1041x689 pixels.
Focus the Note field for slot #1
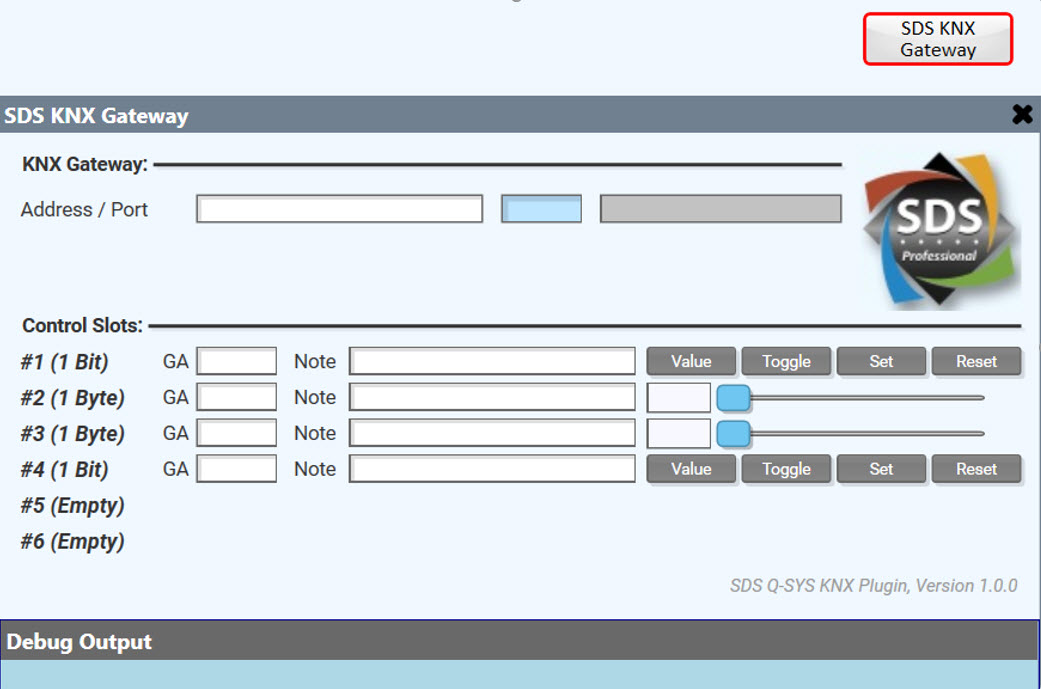click(x=492, y=361)
